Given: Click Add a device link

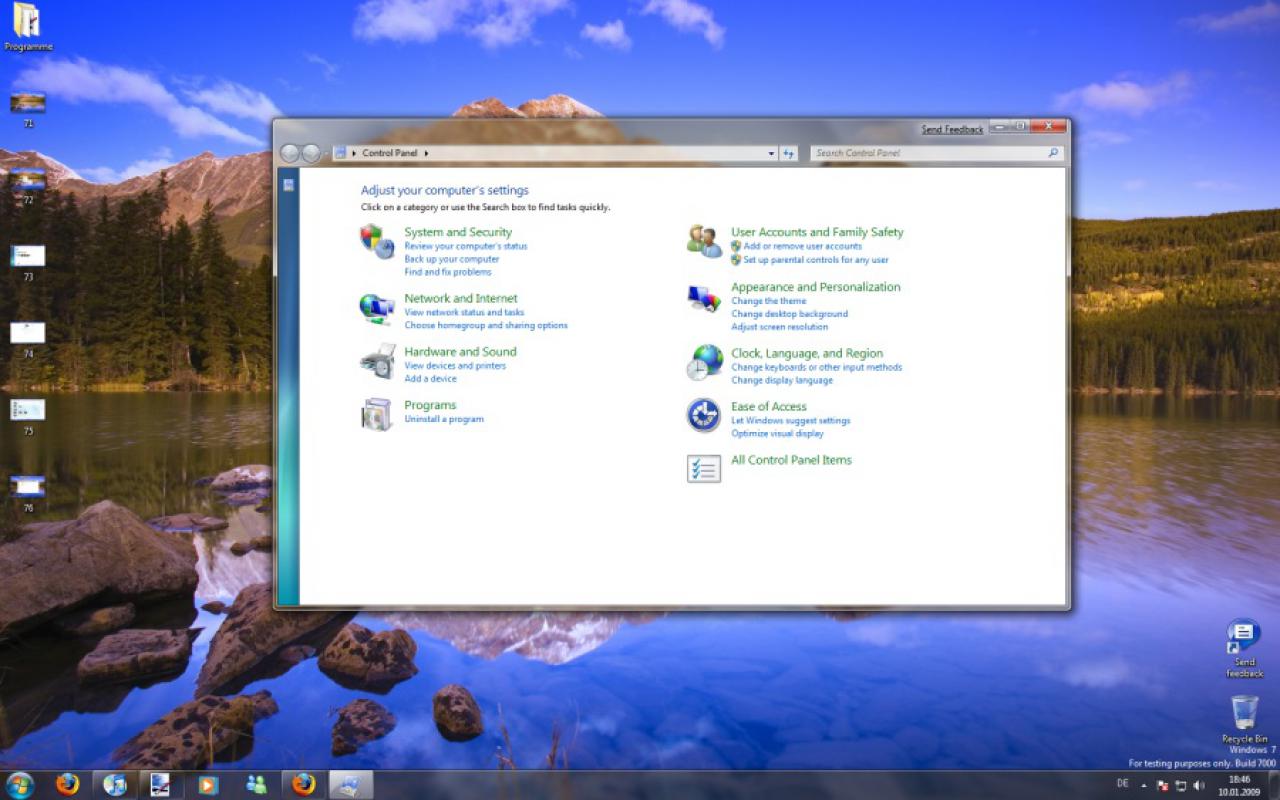Looking at the screenshot, I should pyautogui.click(x=430, y=379).
